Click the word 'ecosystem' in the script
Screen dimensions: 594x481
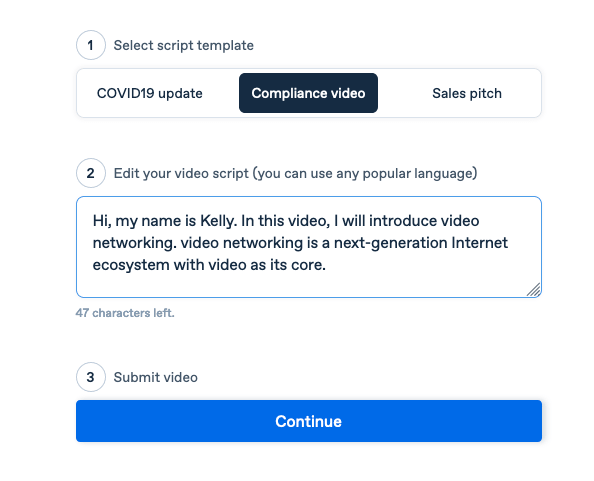(x=131, y=265)
